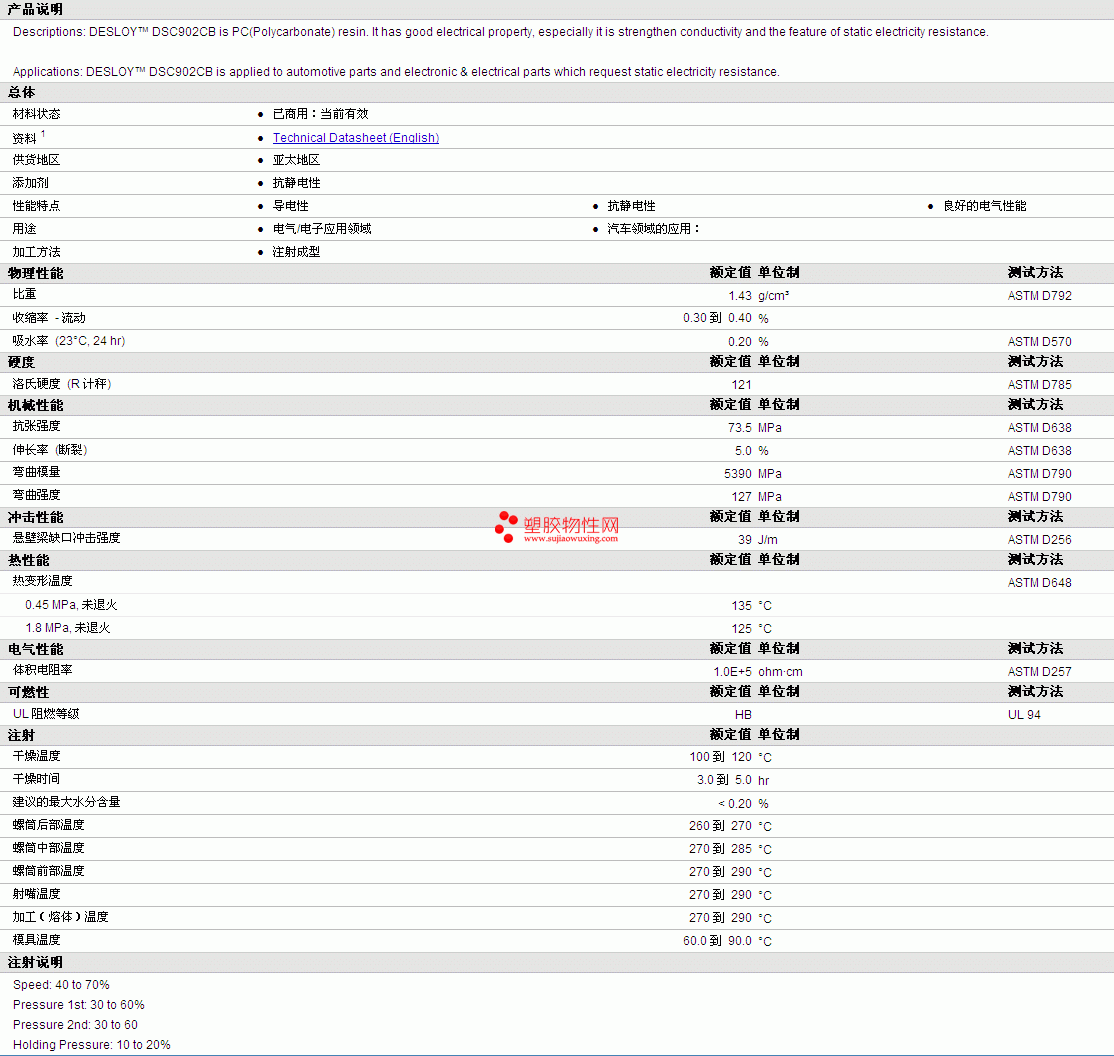This screenshot has width=1114, height=1056.
Task: Click the 建议的最大水分含量 row label
Action: 66,802
